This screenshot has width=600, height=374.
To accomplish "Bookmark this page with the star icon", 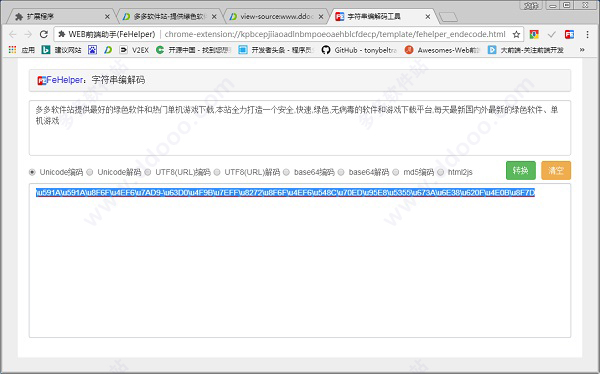I will coord(516,34).
